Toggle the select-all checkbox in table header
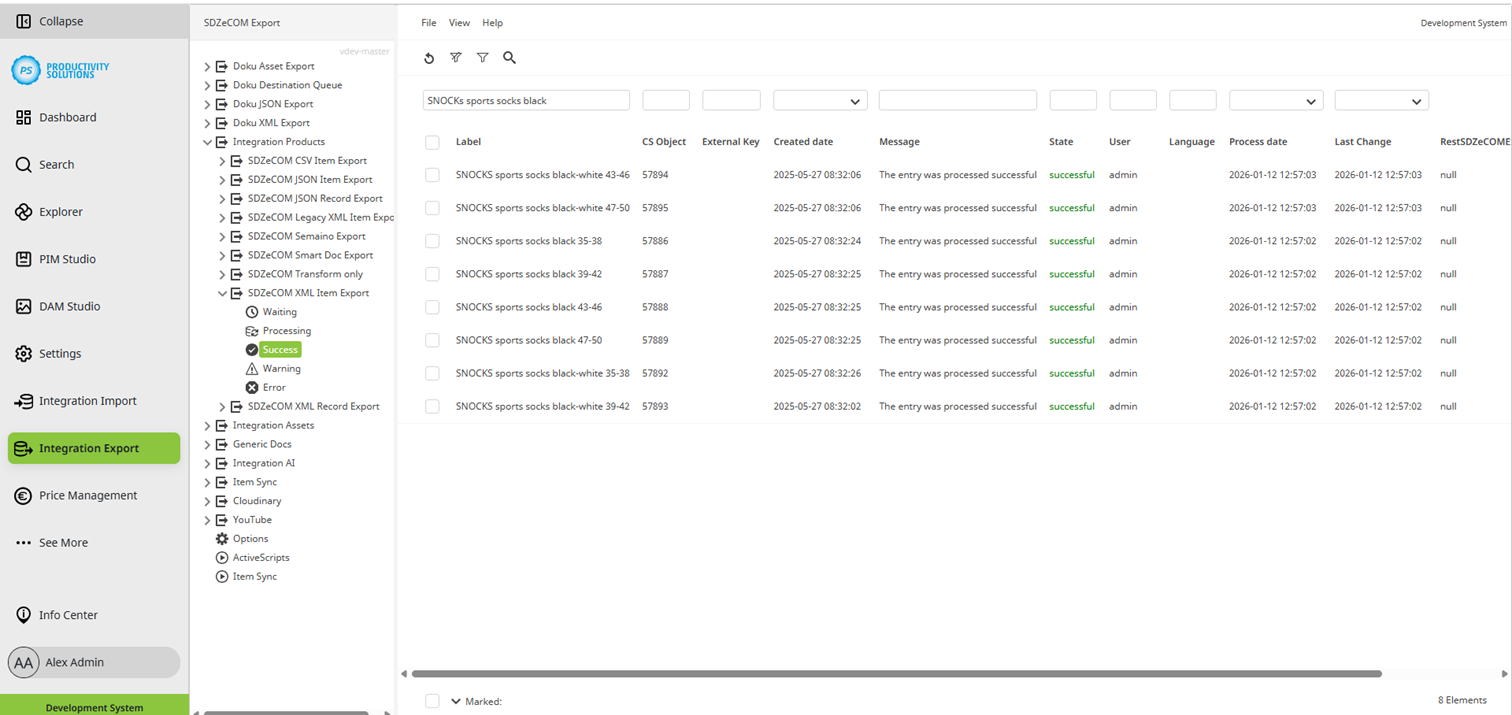1512x715 pixels. [432, 142]
